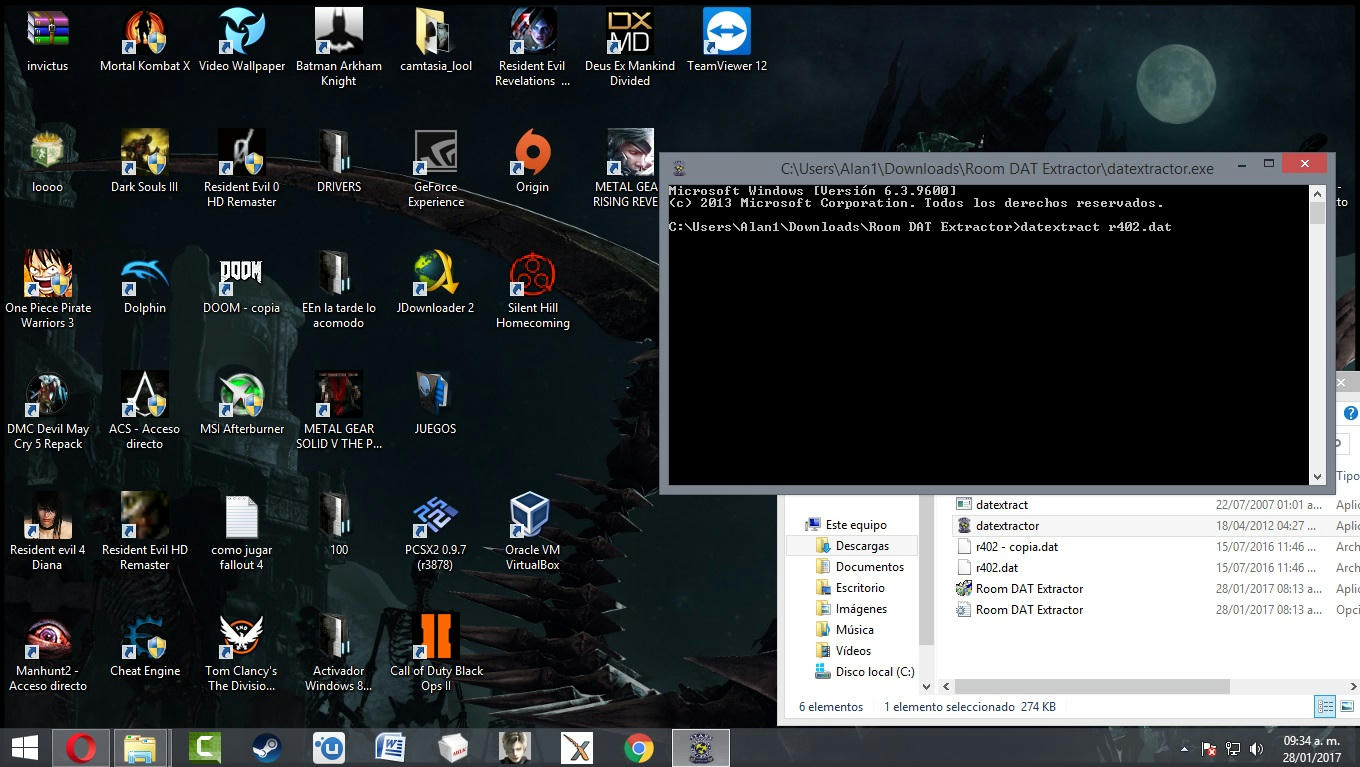Image resolution: width=1360 pixels, height=767 pixels.
Task: Select the r402.dat file in Explorer
Action: point(988,568)
